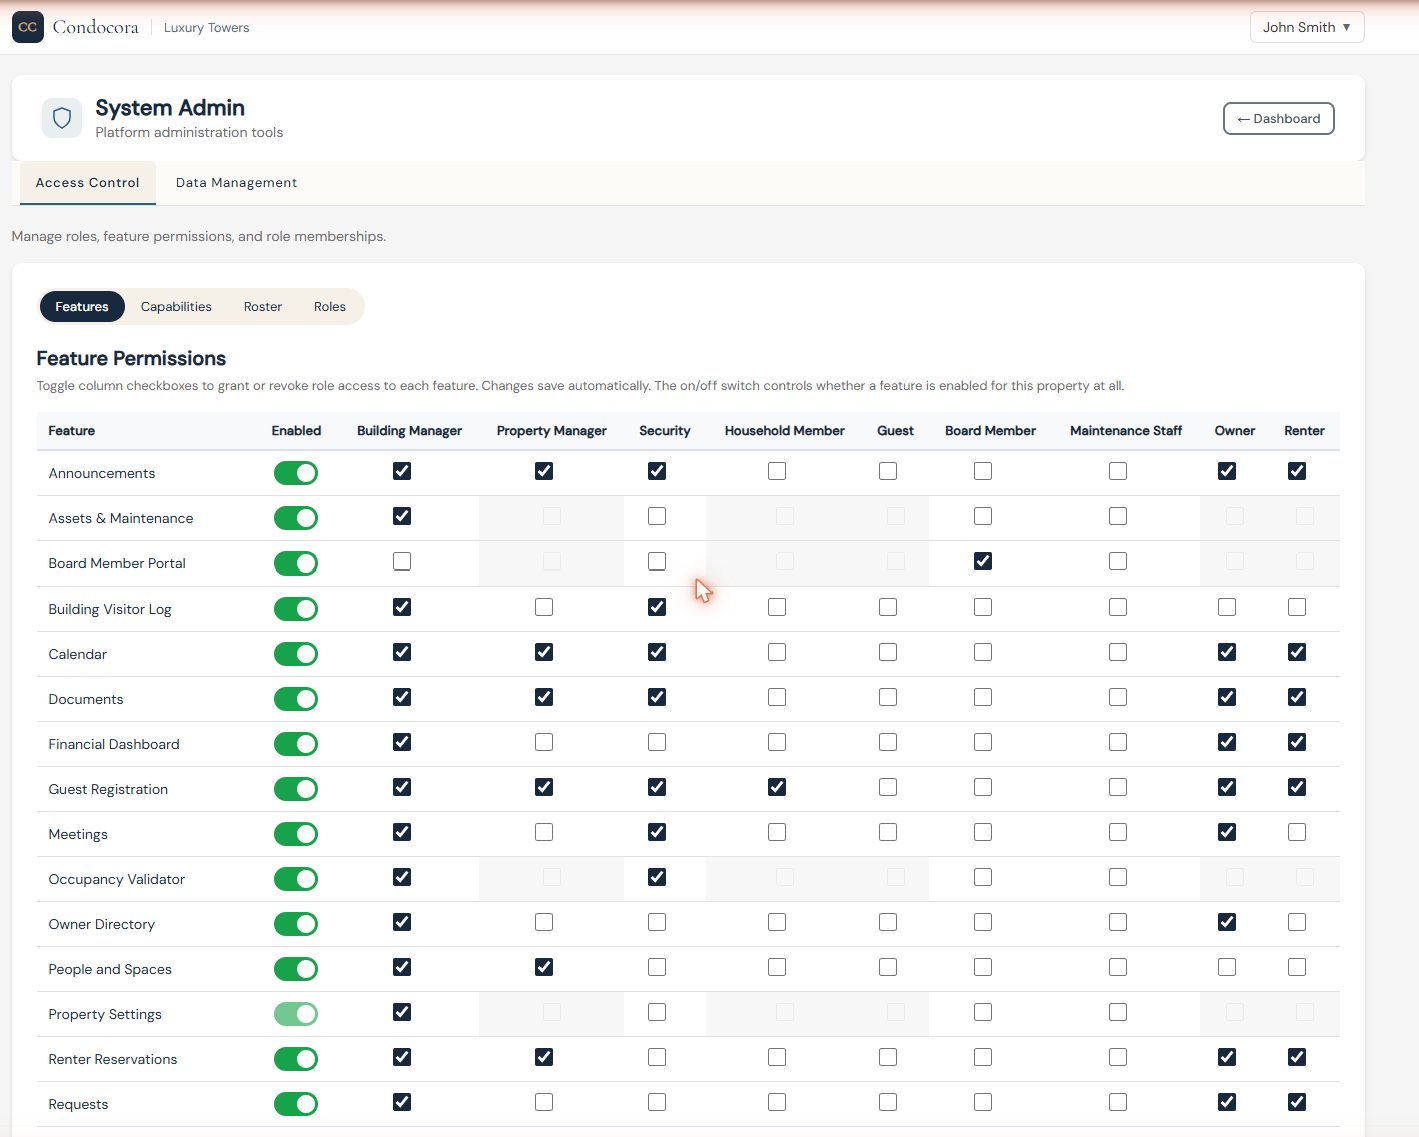1419x1137 pixels.
Task: Select the Financial Dashboard feature name
Action: [x=114, y=744]
